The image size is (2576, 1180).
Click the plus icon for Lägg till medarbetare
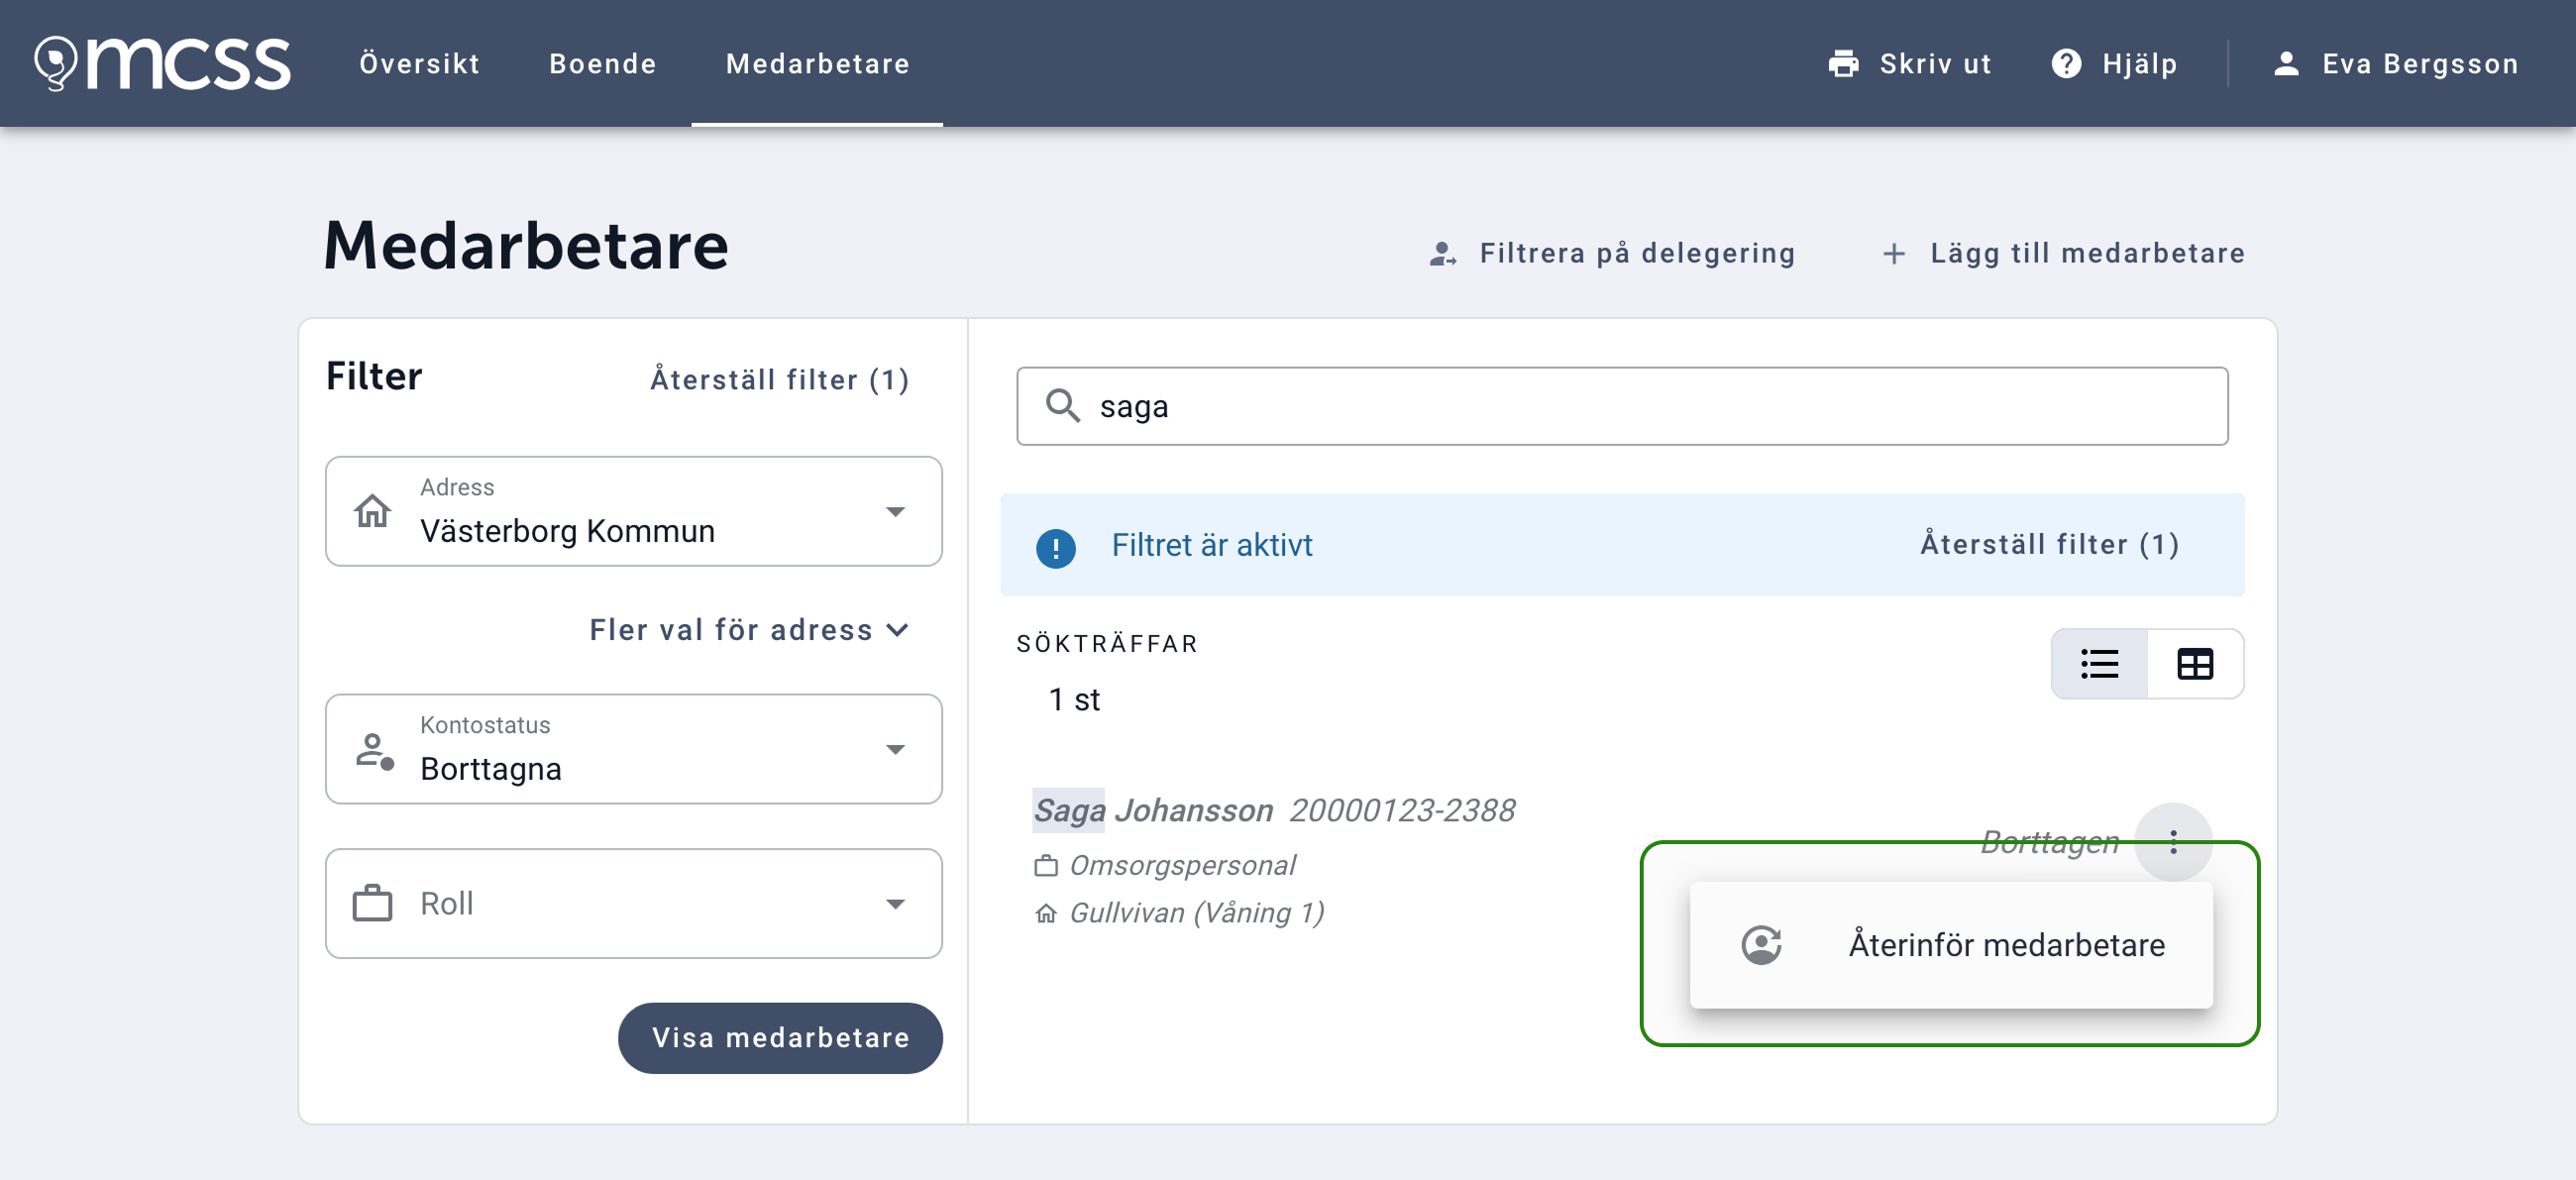click(1893, 254)
